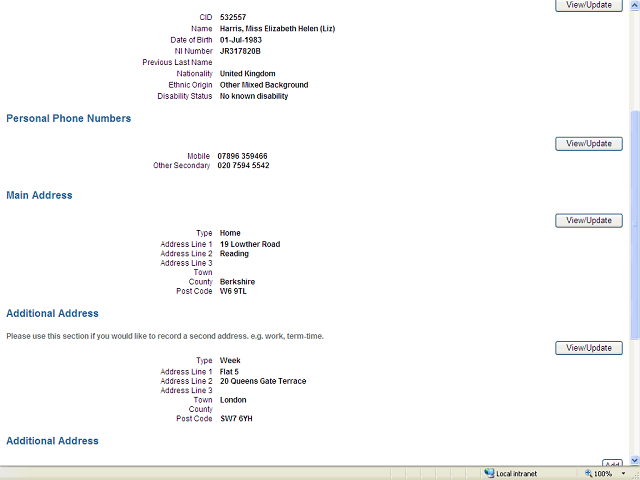Click the scrollbar down arrow

click(634, 460)
